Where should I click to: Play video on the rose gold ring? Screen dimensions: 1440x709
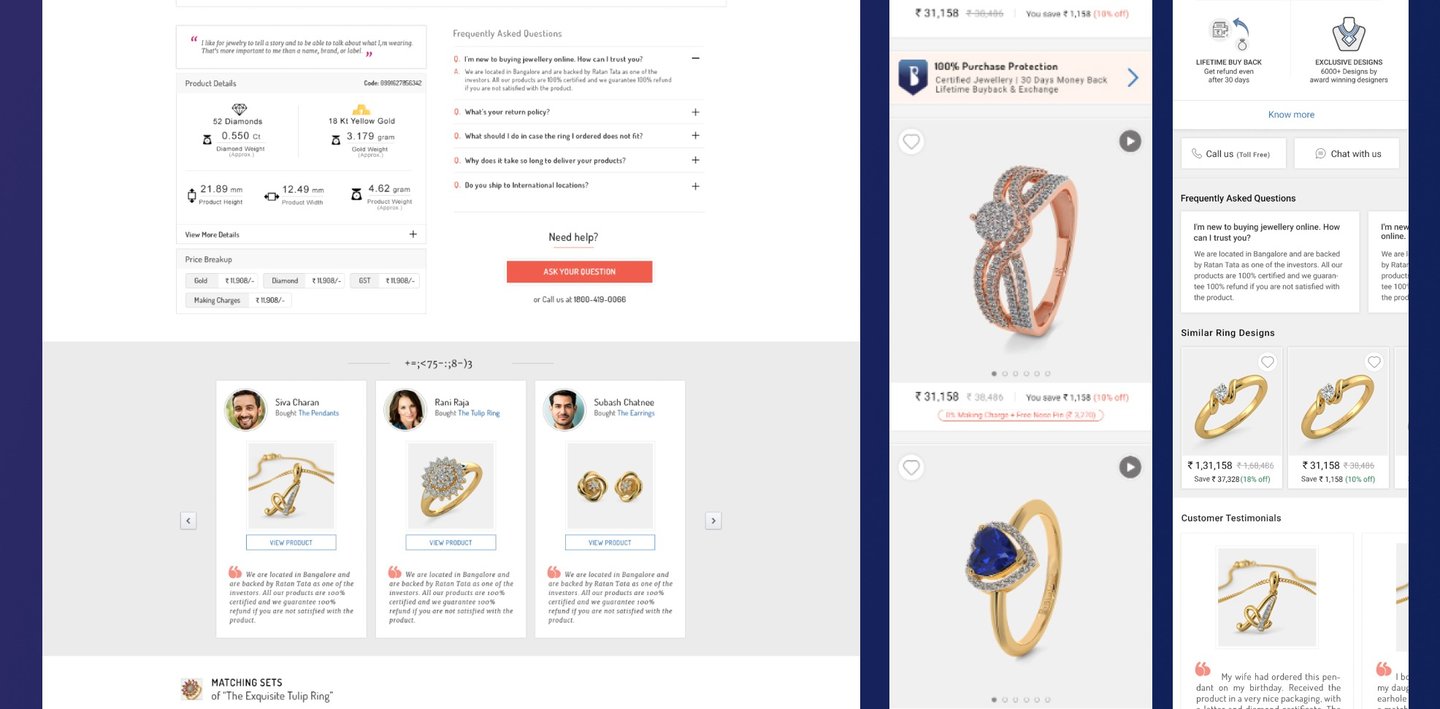(x=1130, y=141)
